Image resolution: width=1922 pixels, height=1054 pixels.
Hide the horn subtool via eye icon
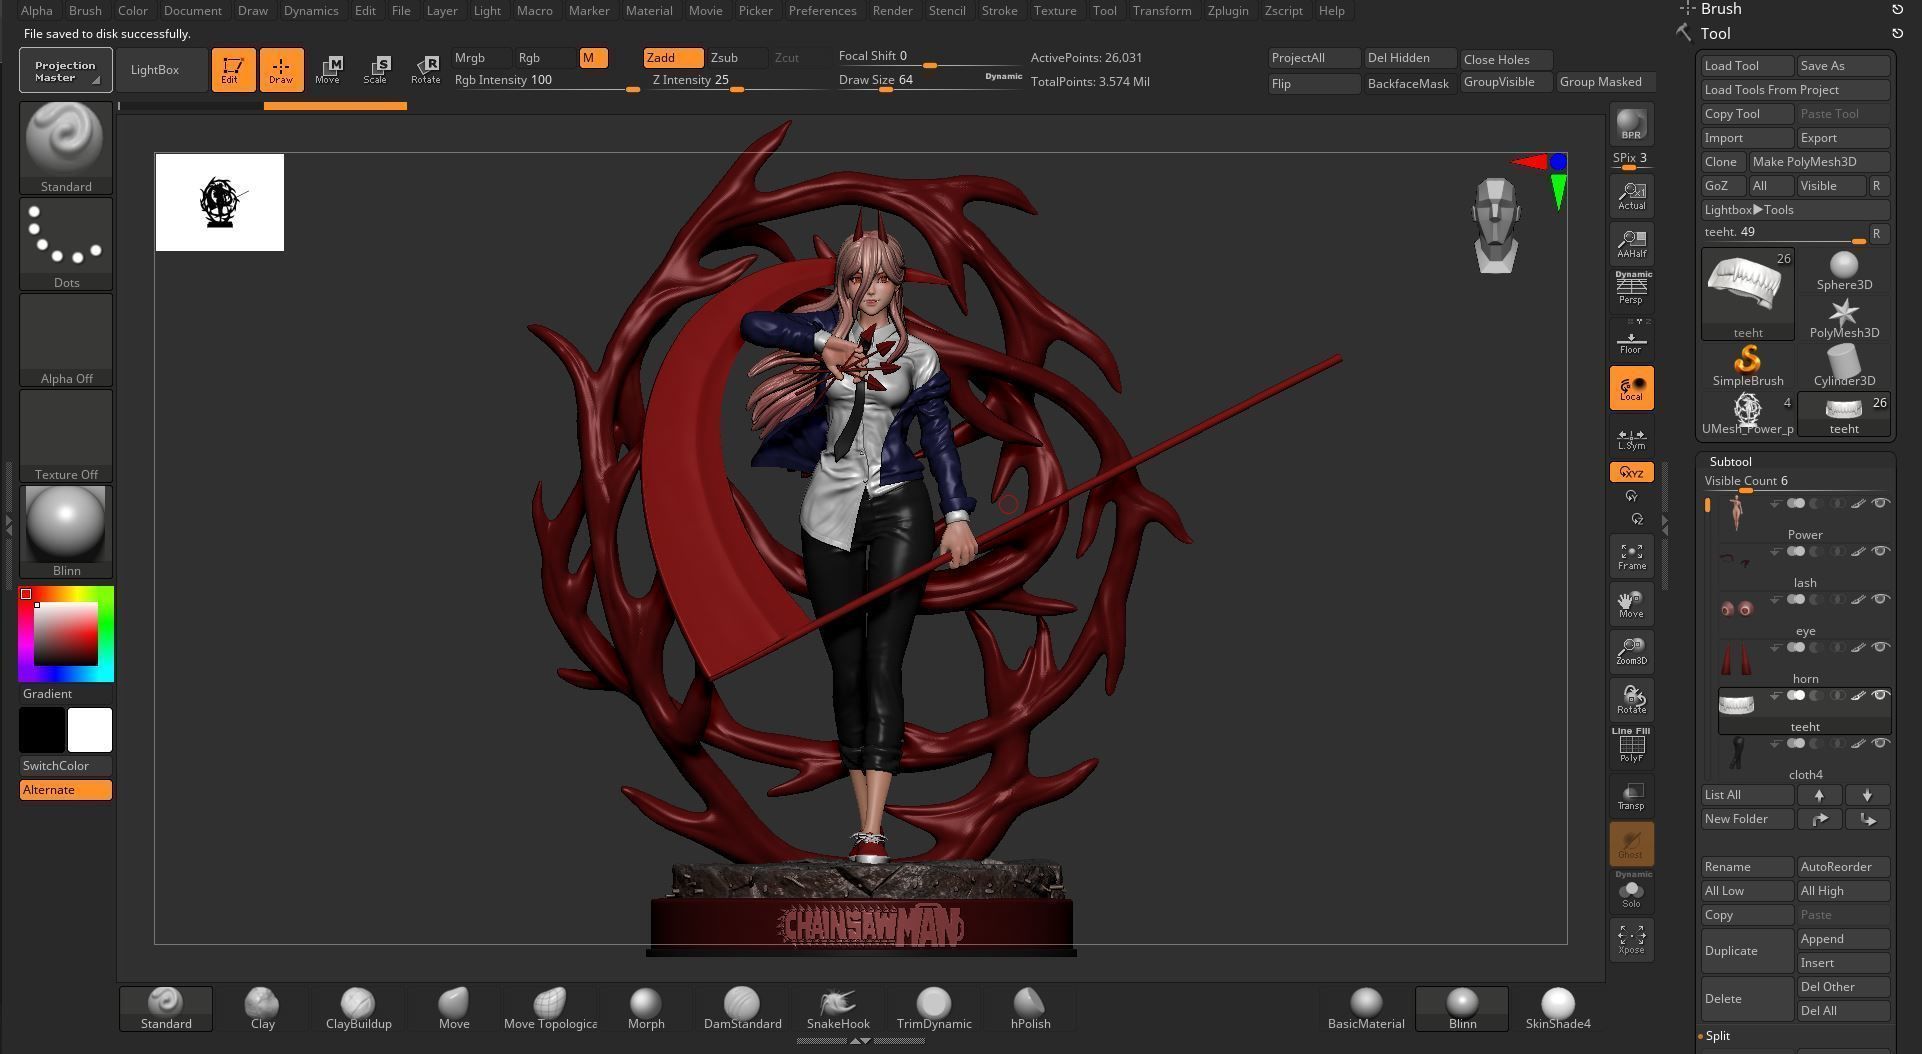1880,647
